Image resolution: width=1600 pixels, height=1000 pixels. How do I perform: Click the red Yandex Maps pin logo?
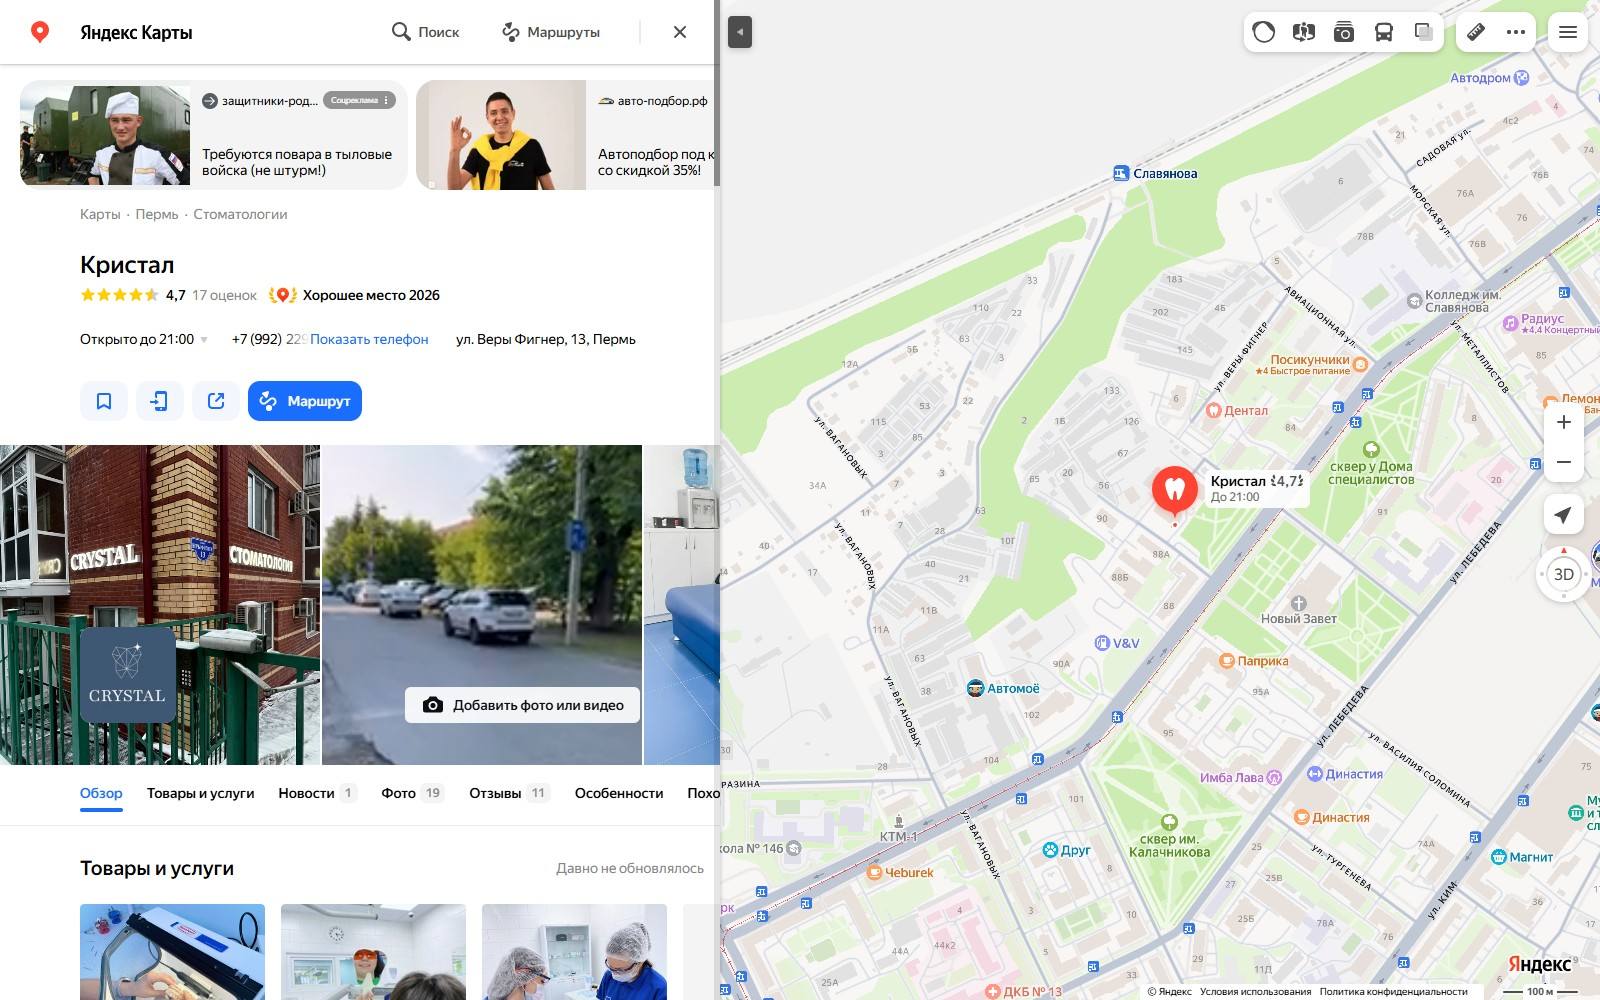coord(40,32)
